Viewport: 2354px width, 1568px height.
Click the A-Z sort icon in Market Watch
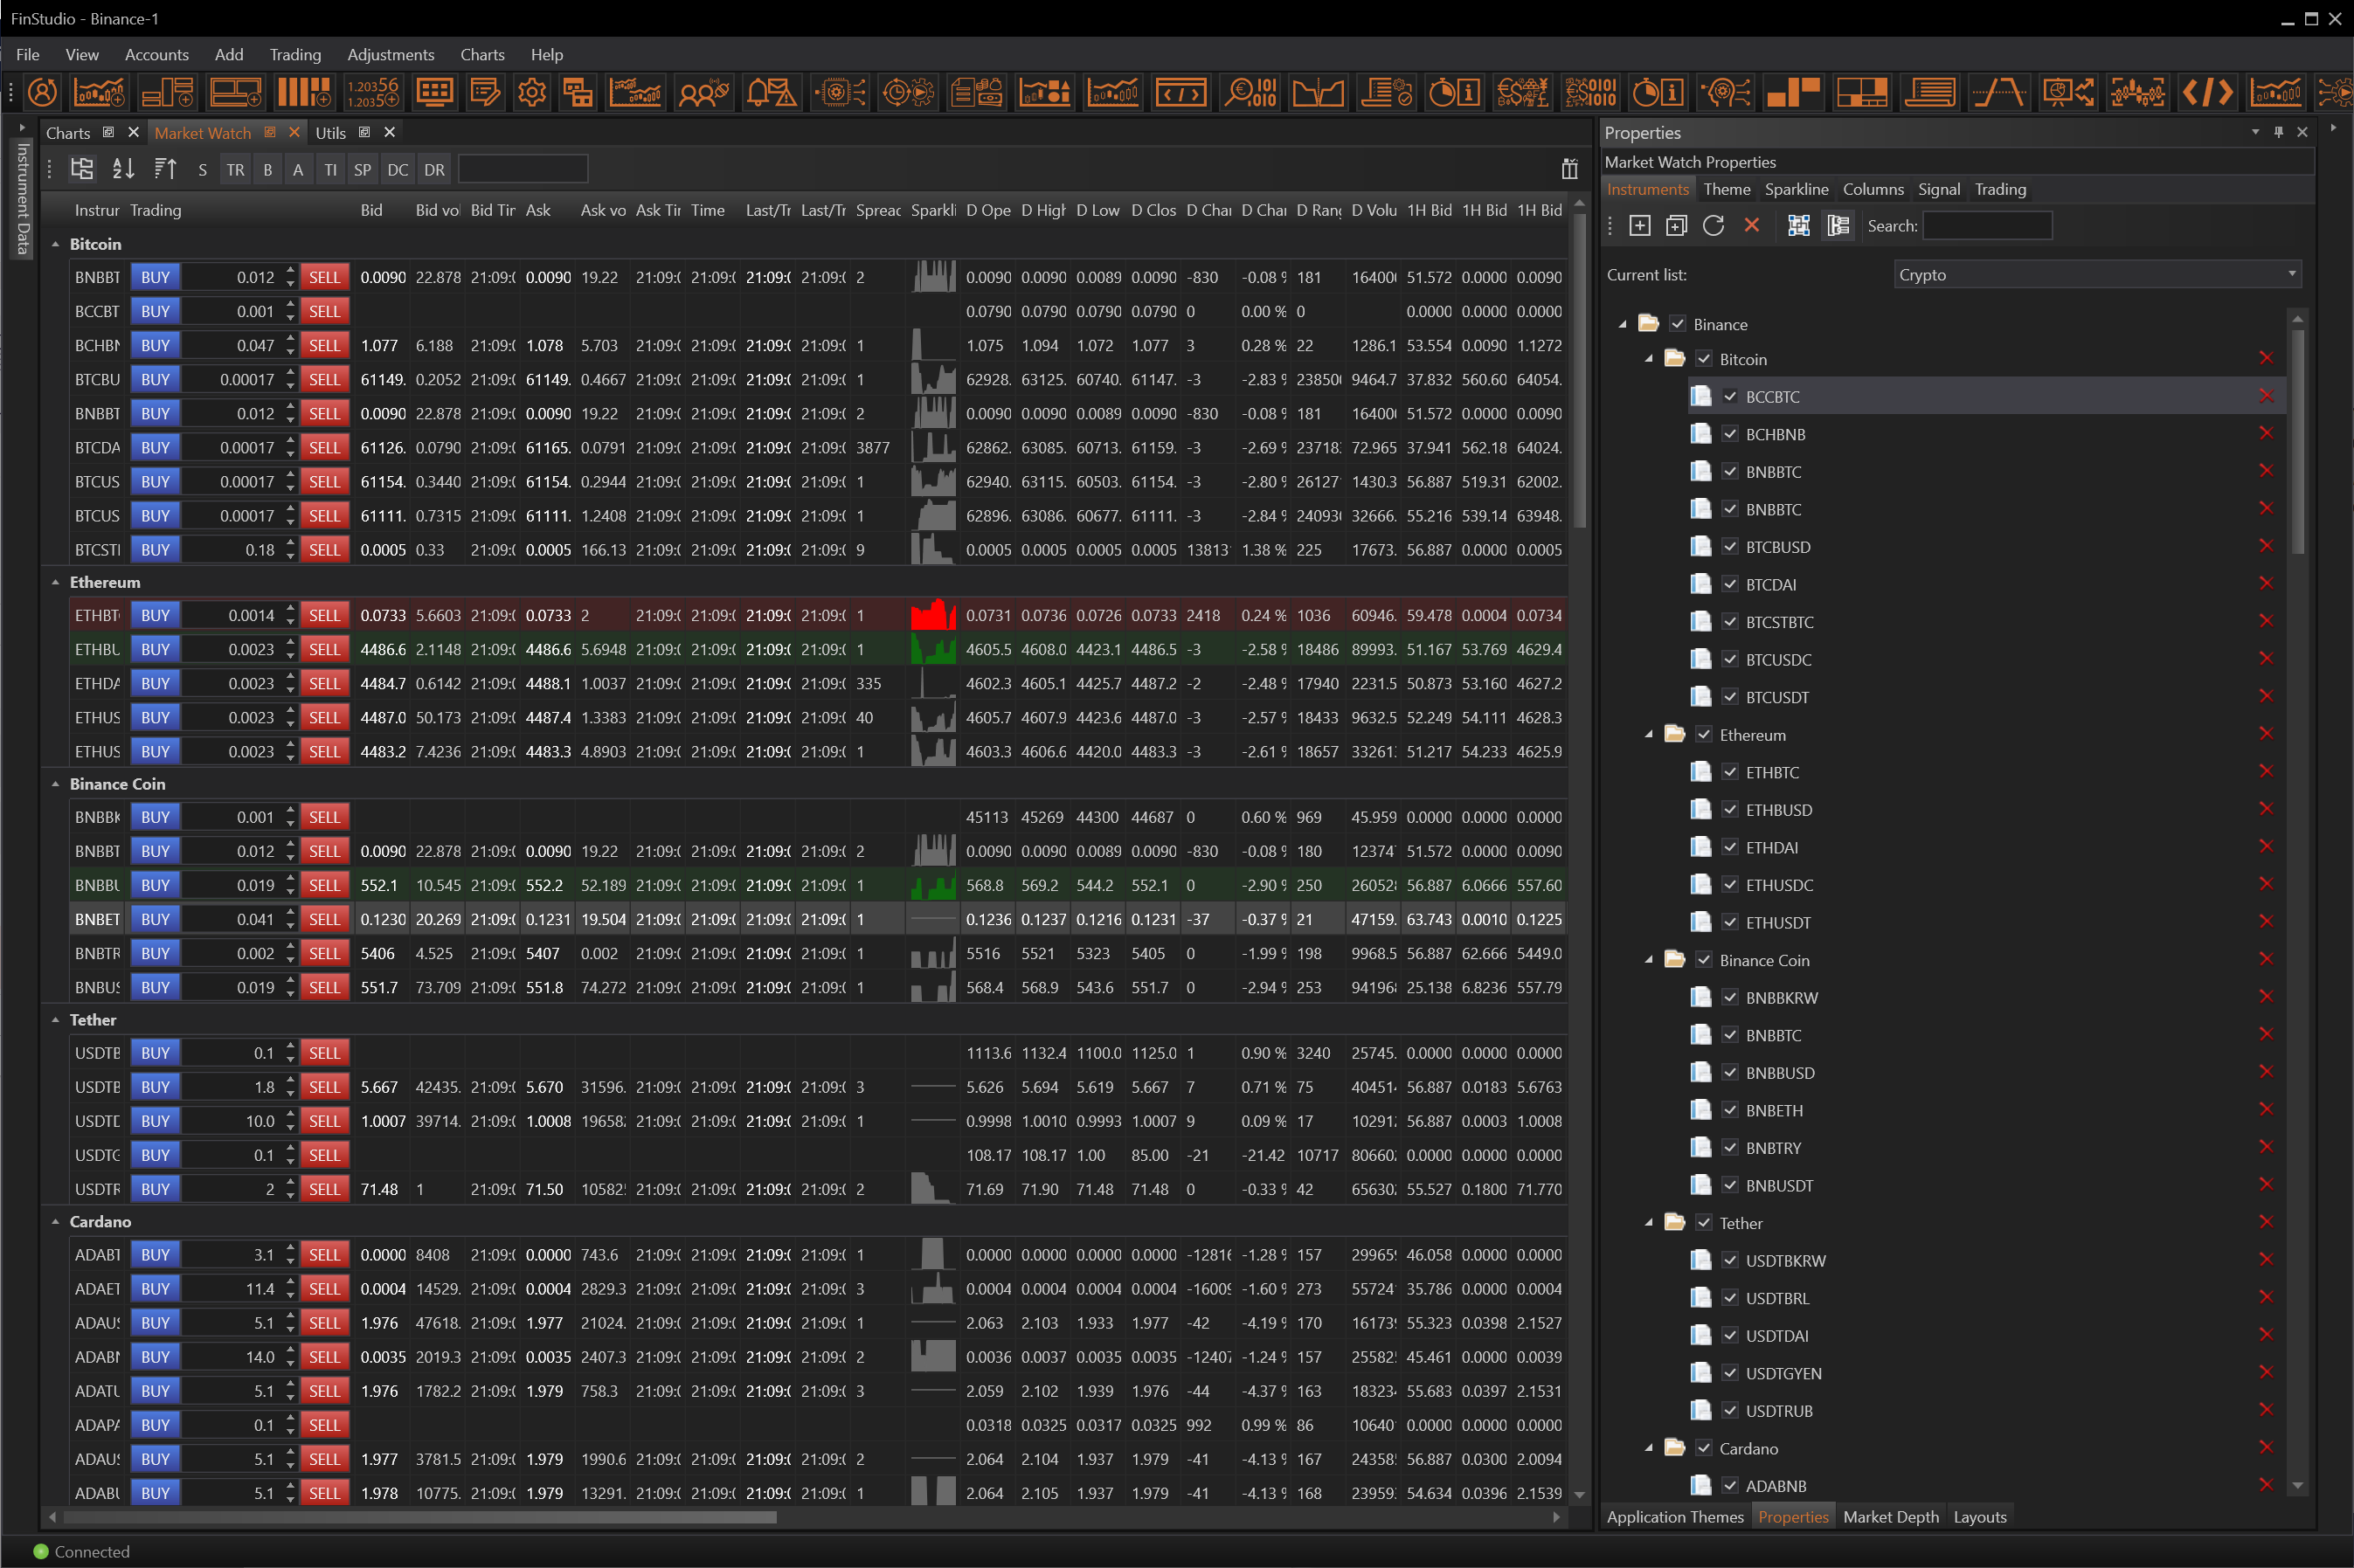point(123,169)
